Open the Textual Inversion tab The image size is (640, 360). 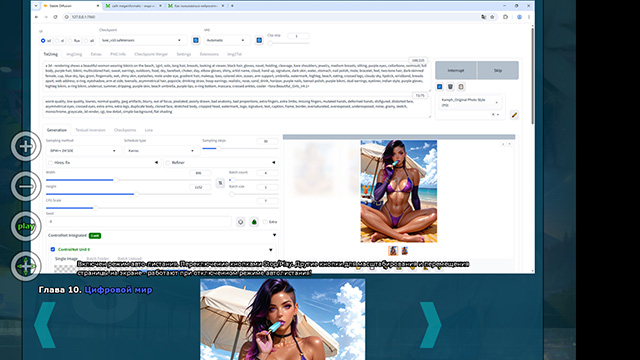click(x=90, y=130)
